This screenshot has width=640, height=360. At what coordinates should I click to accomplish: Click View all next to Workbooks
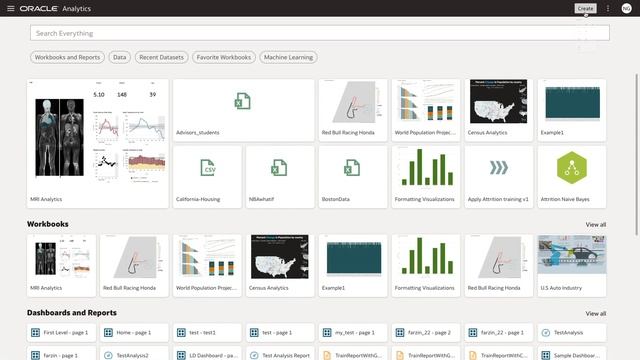pos(596,224)
